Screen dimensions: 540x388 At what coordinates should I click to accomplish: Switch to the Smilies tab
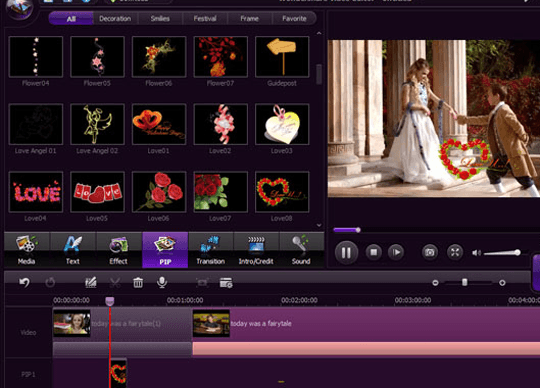160,19
